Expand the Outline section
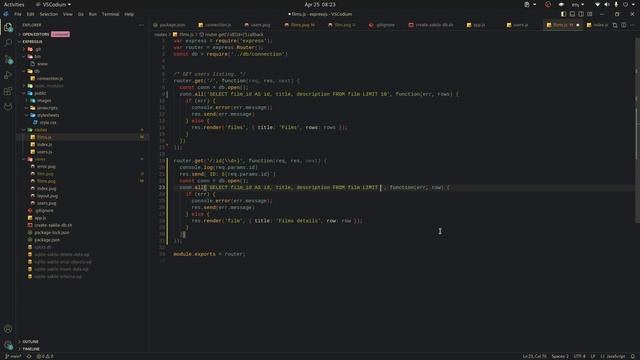 [30, 342]
